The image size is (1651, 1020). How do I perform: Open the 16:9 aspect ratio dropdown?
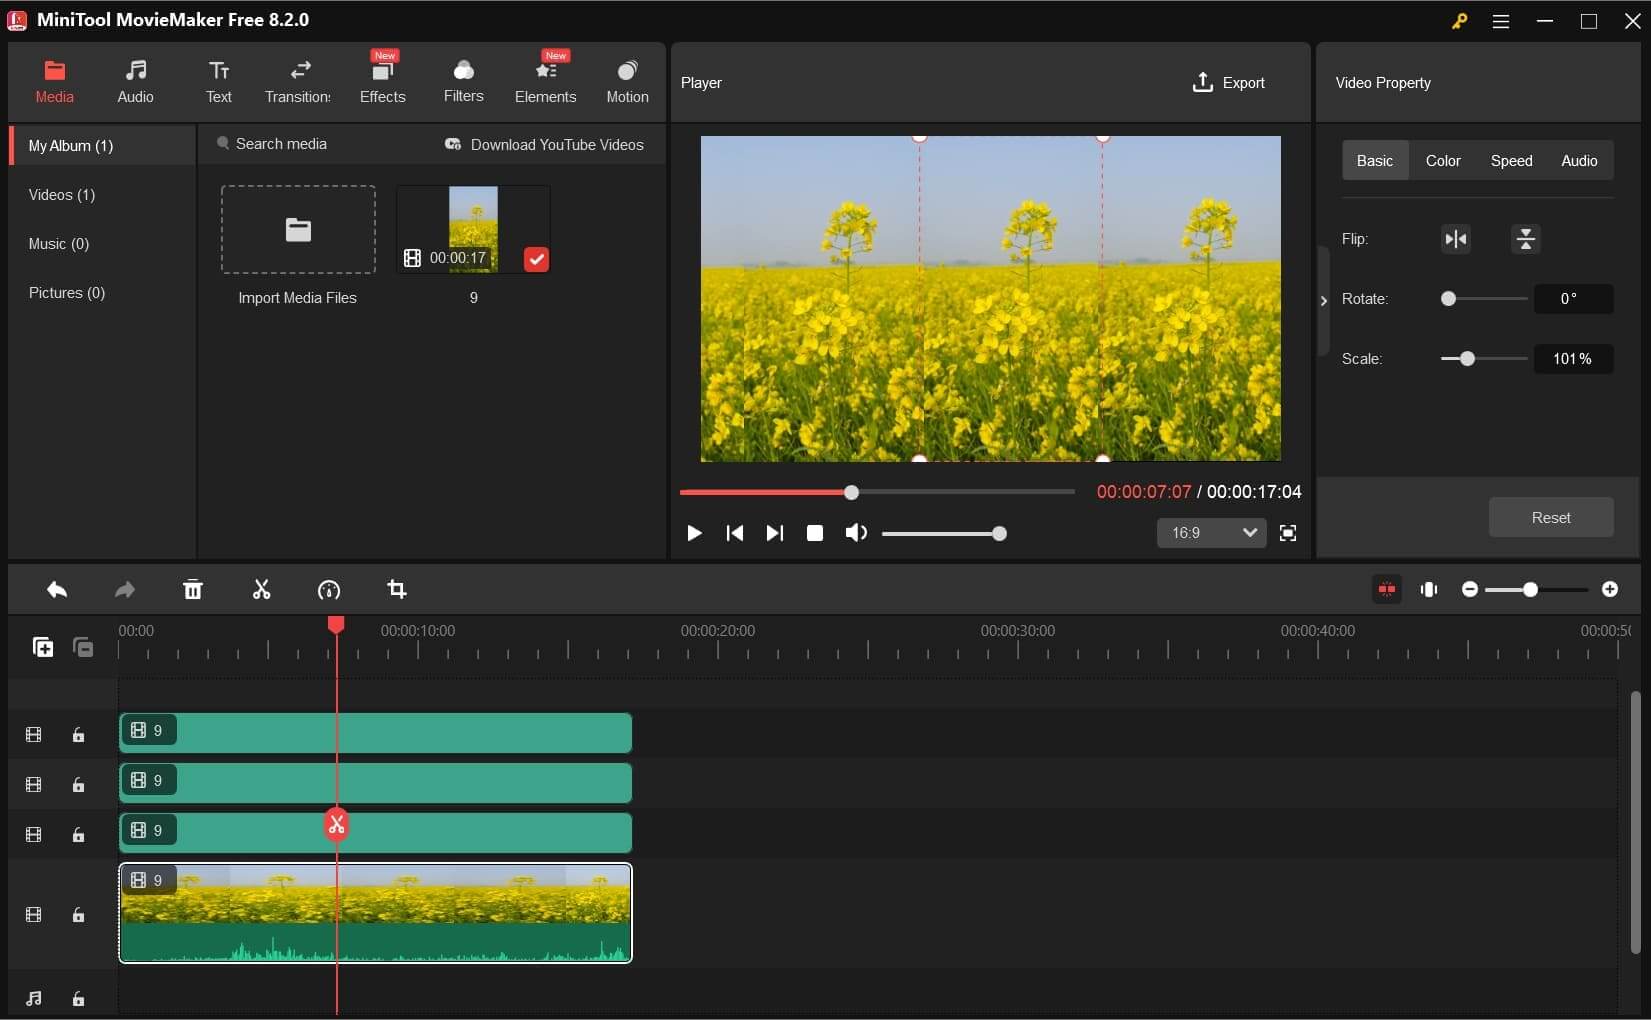[1212, 533]
